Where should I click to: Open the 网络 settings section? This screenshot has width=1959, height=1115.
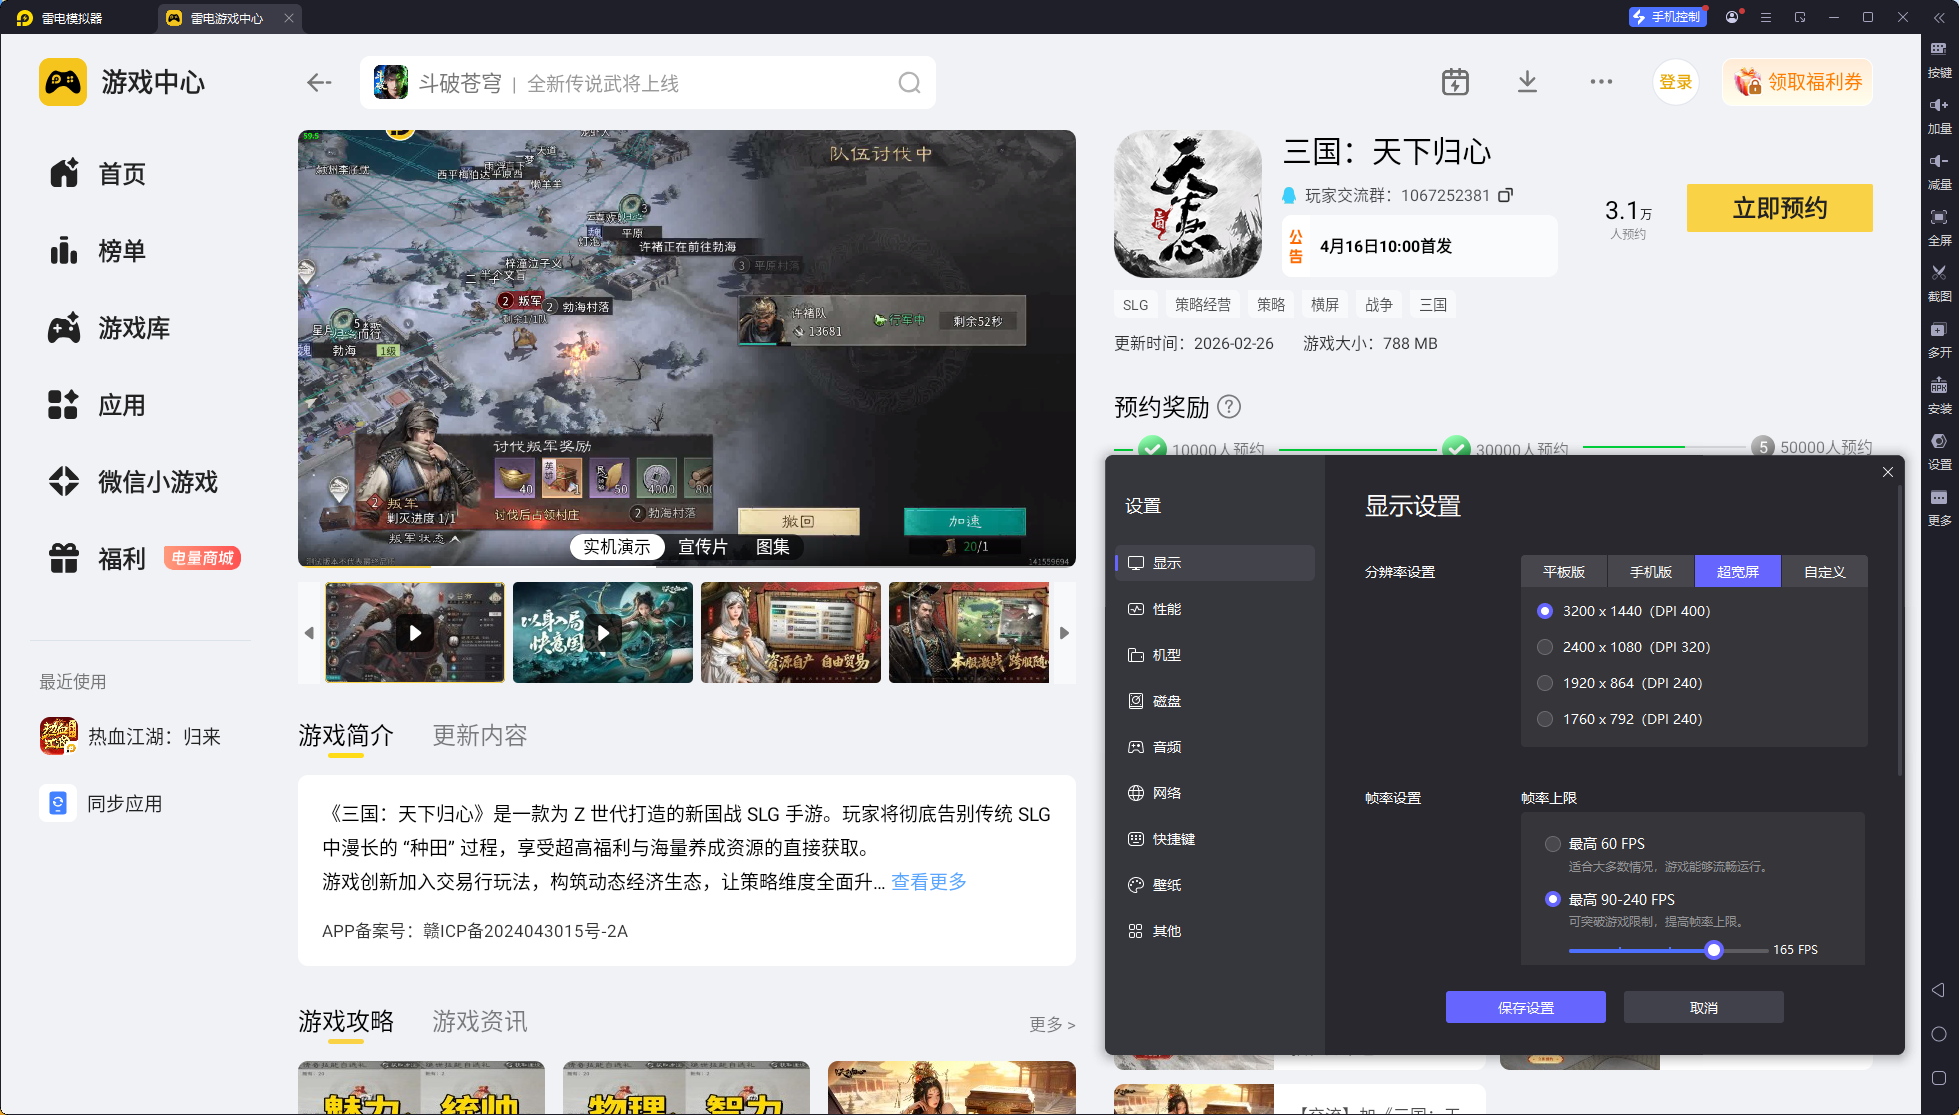point(1215,793)
